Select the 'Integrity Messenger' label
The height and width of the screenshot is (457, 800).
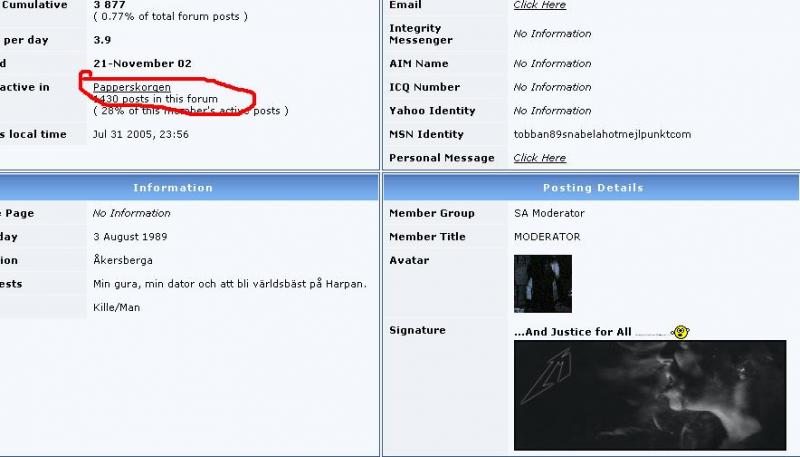(420, 34)
